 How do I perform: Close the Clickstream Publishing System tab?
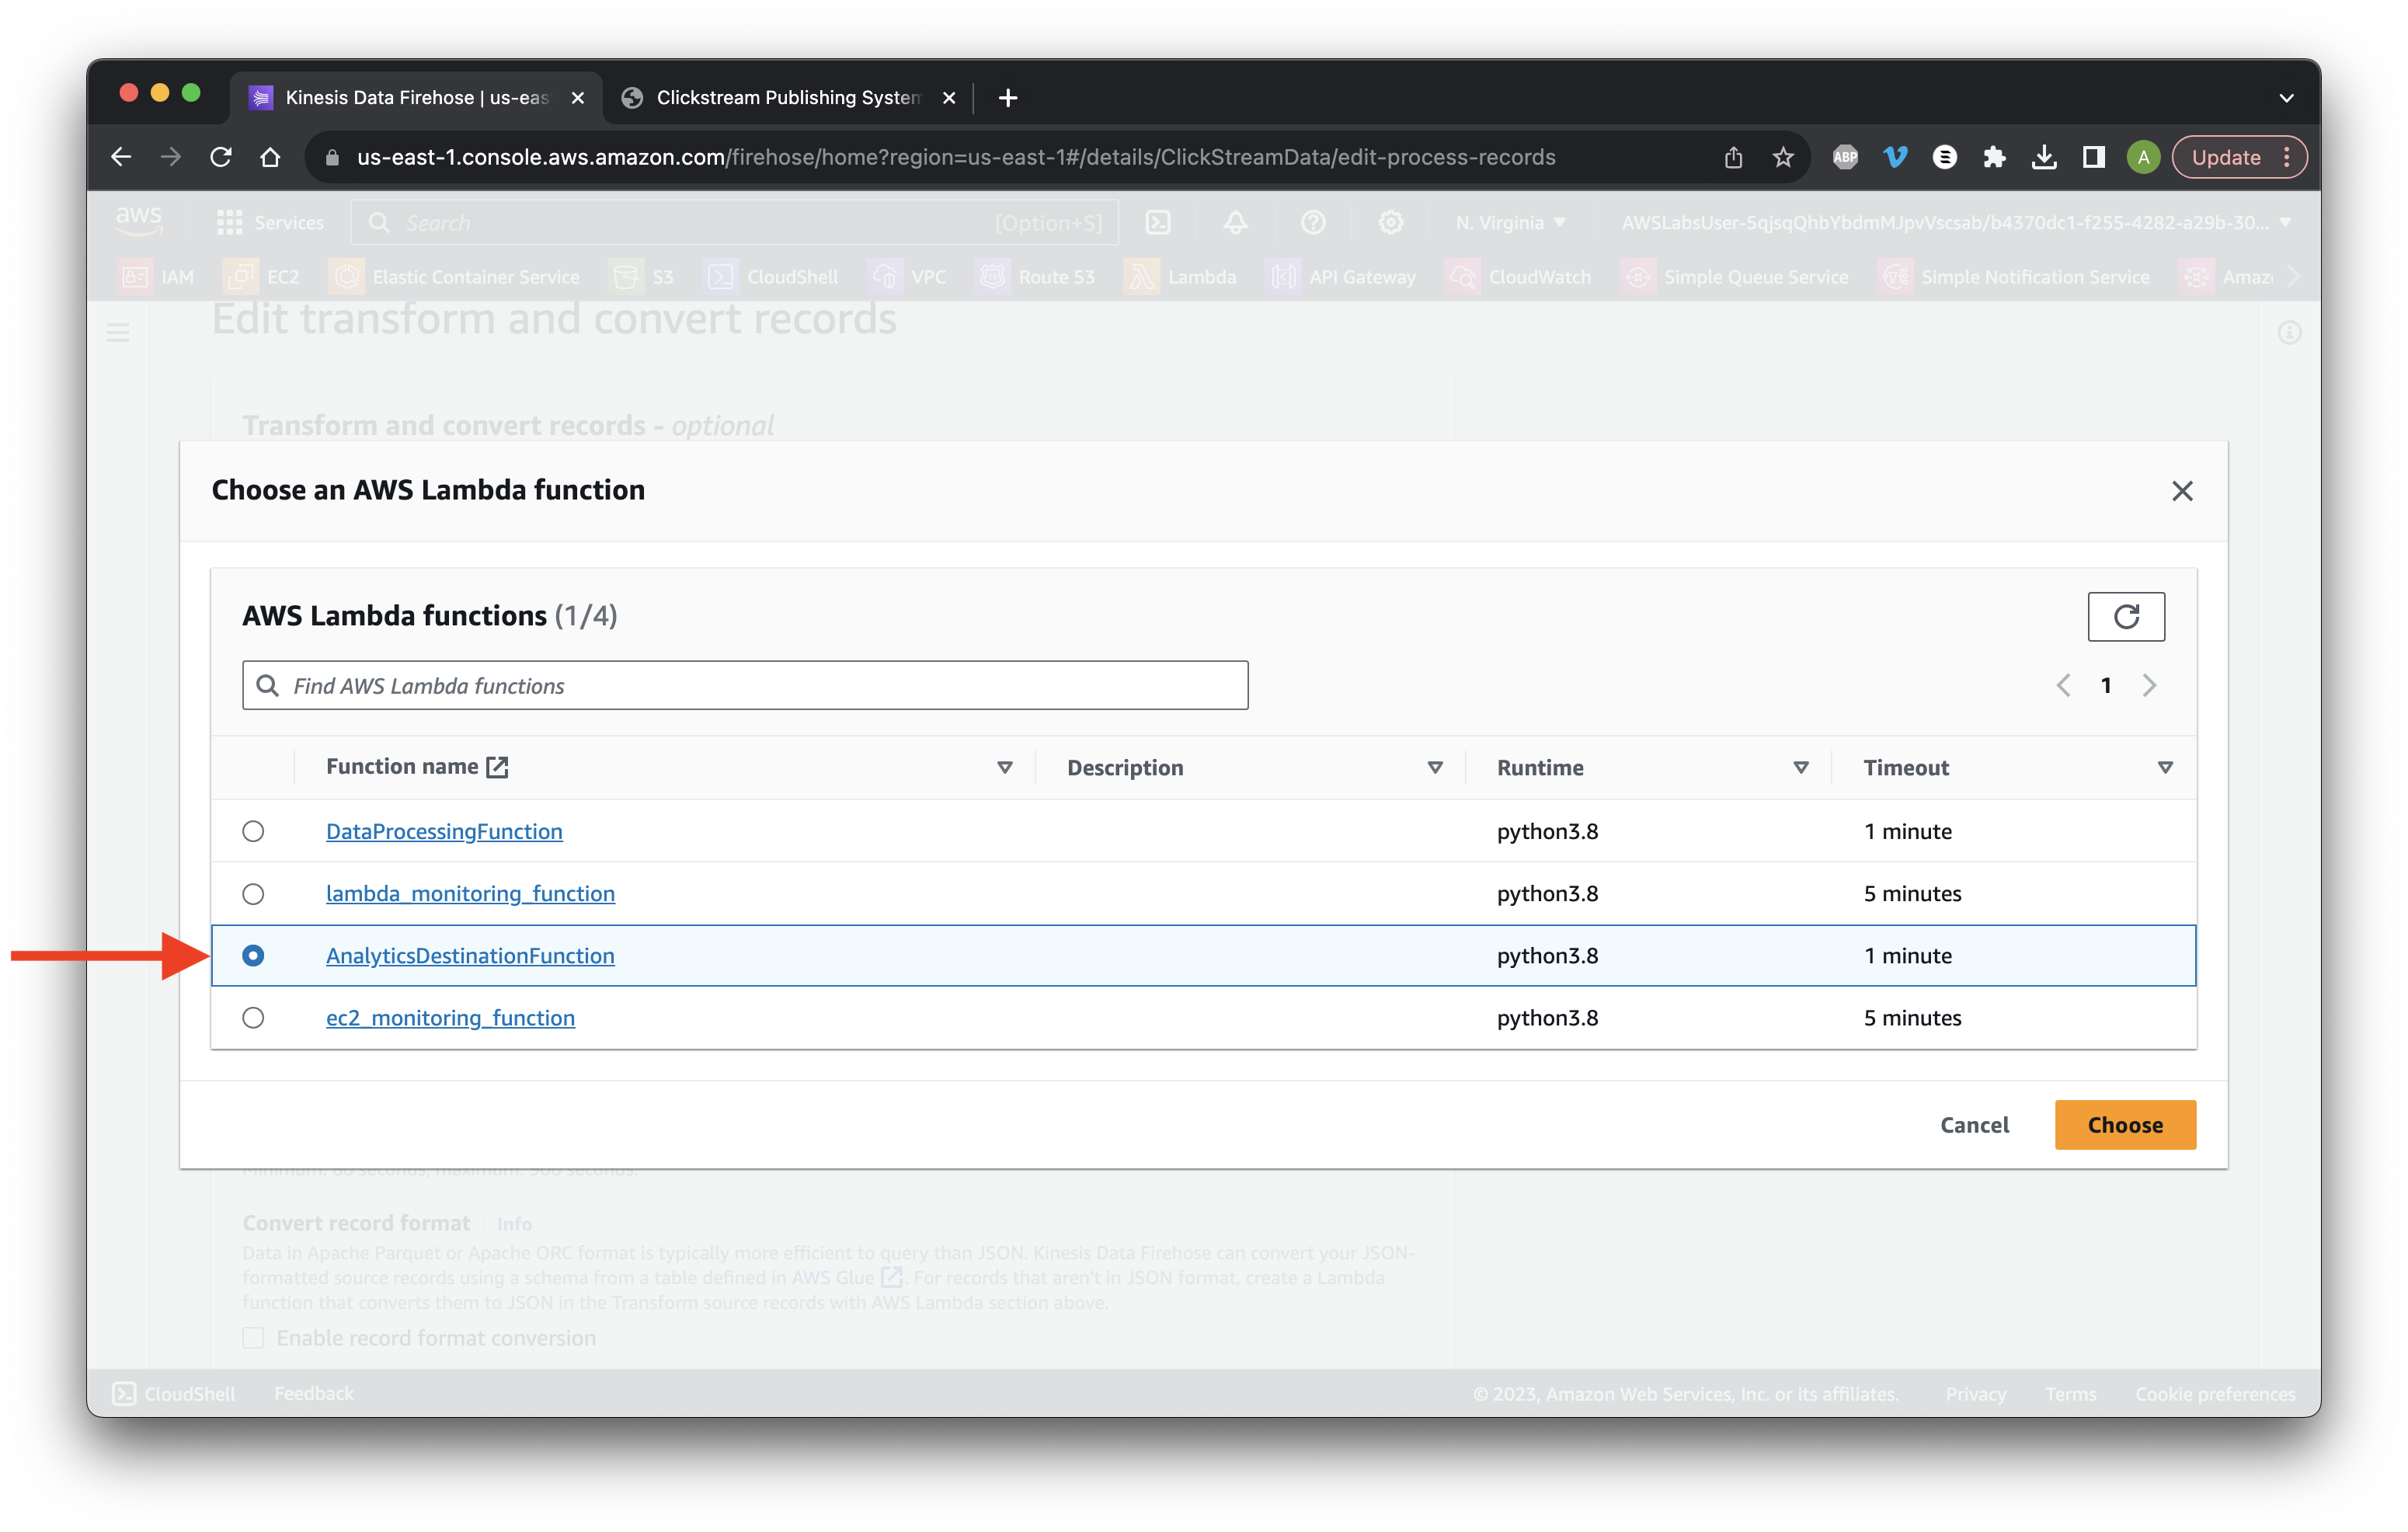949,98
